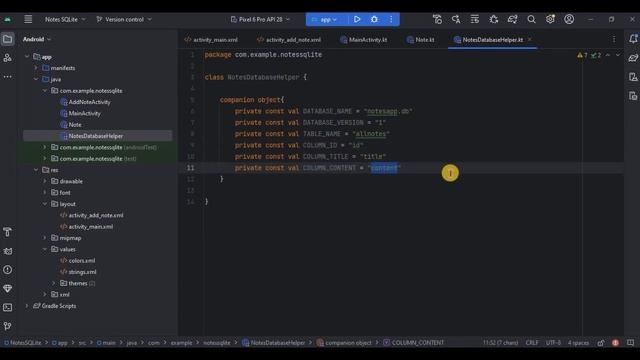The width and height of the screenshot is (640, 360).
Task: Show more tool windows ellipsis
Action: [x=7, y=77]
